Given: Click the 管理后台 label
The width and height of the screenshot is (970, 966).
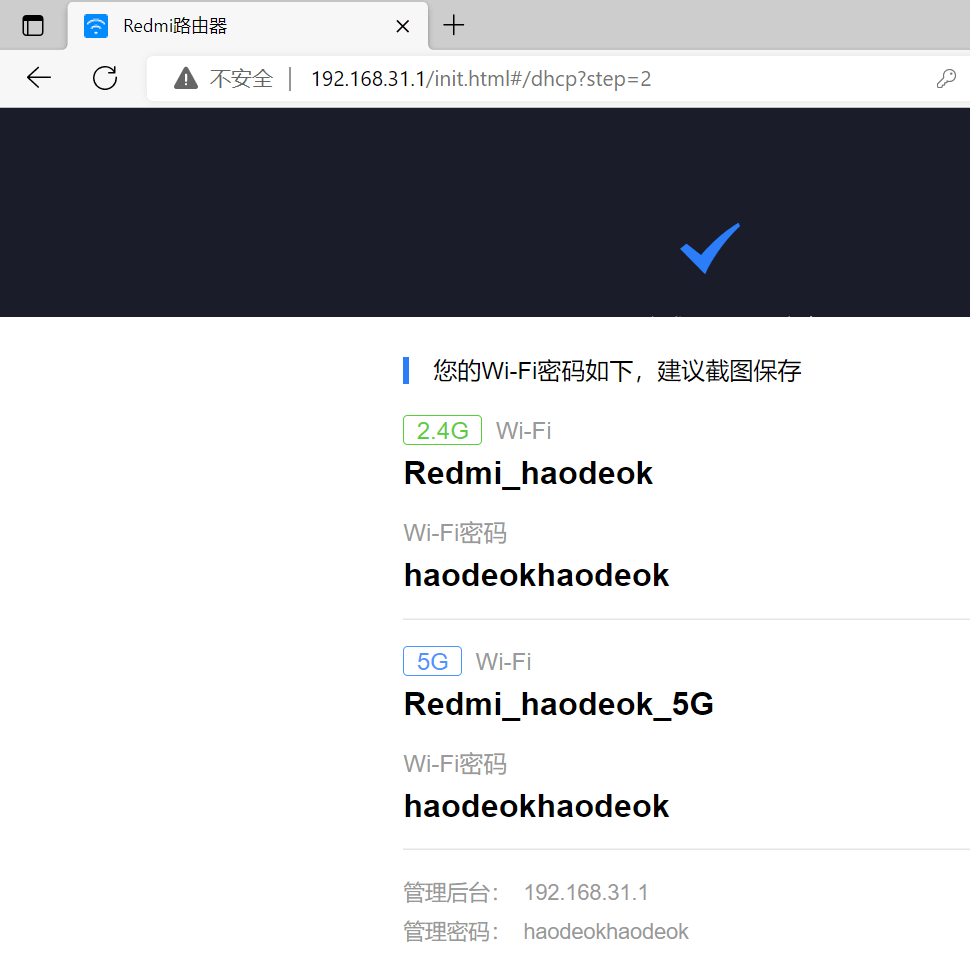Looking at the screenshot, I should [451, 893].
